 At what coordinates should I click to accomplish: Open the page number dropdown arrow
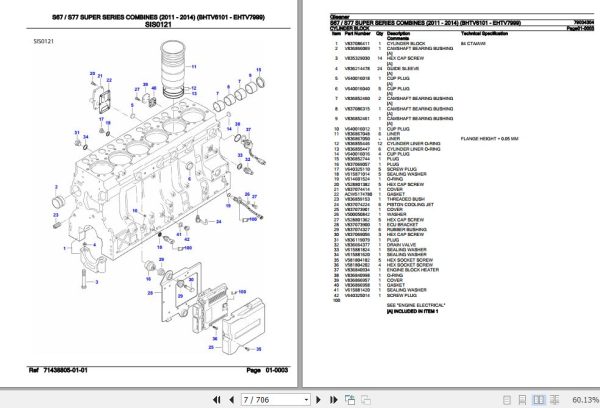tap(306, 400)
